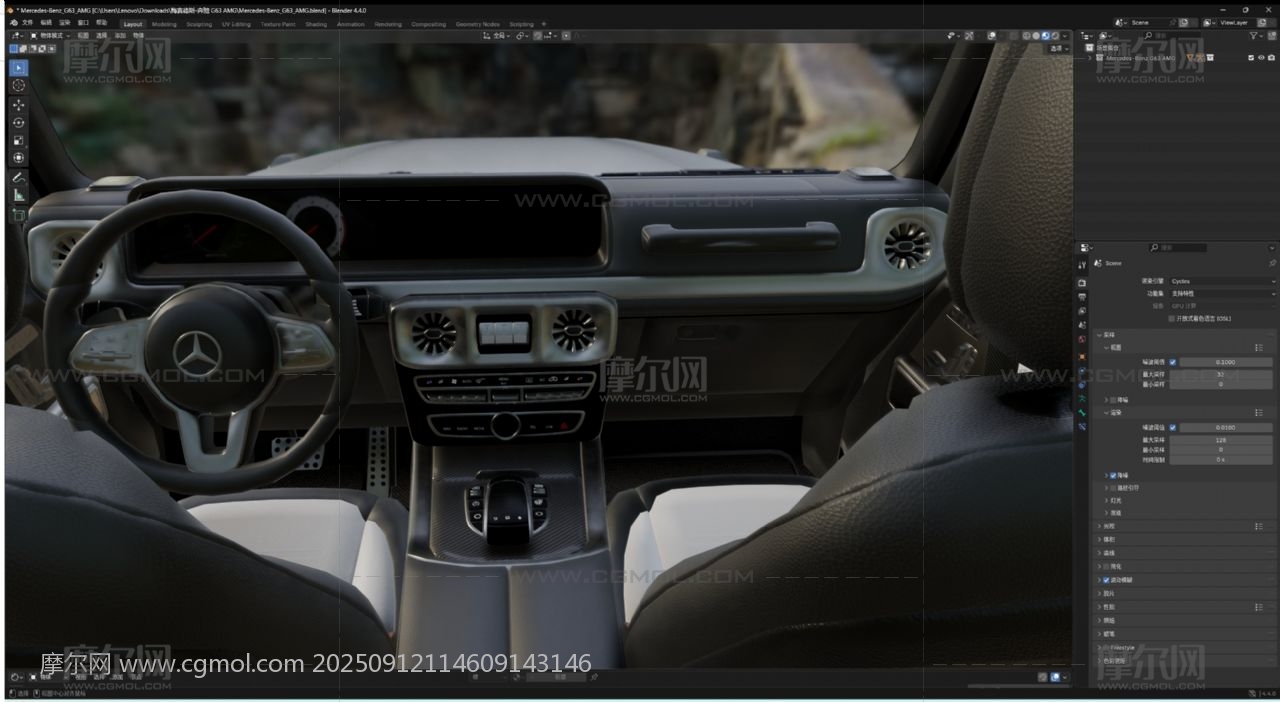Switch to the Modeling workspace tab

click(164, 24)
